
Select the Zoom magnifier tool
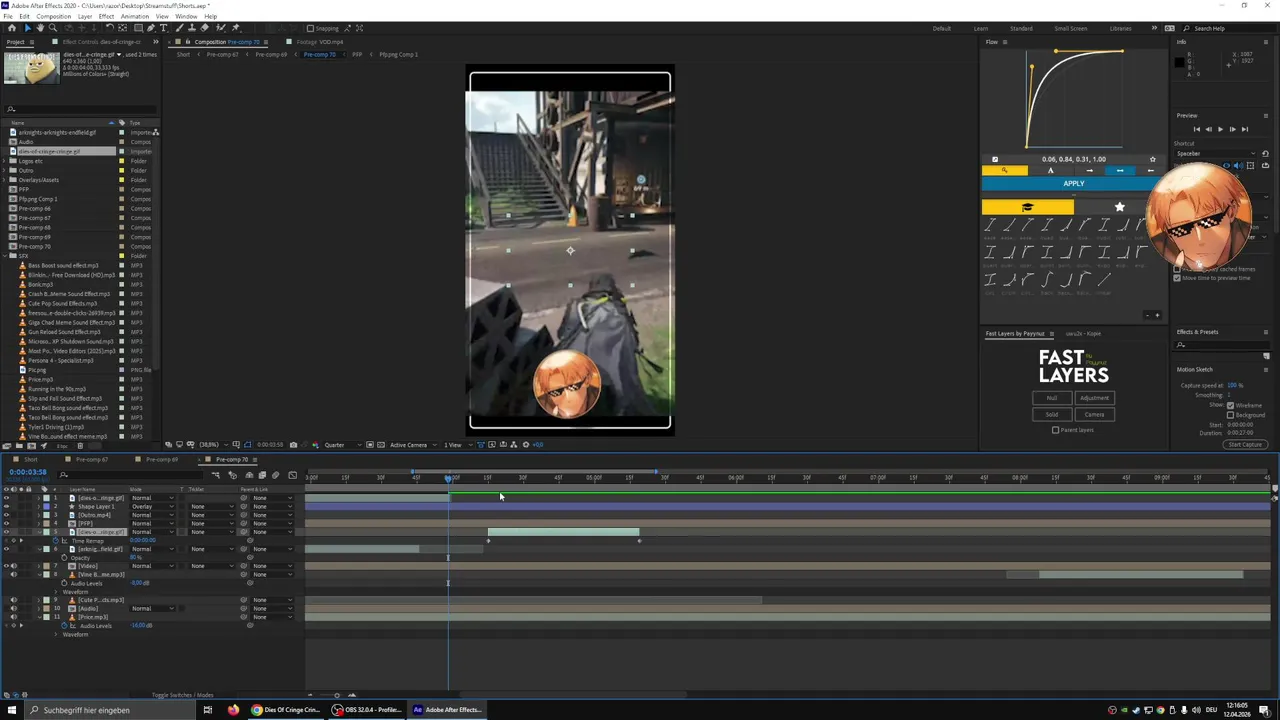[51, 28]
